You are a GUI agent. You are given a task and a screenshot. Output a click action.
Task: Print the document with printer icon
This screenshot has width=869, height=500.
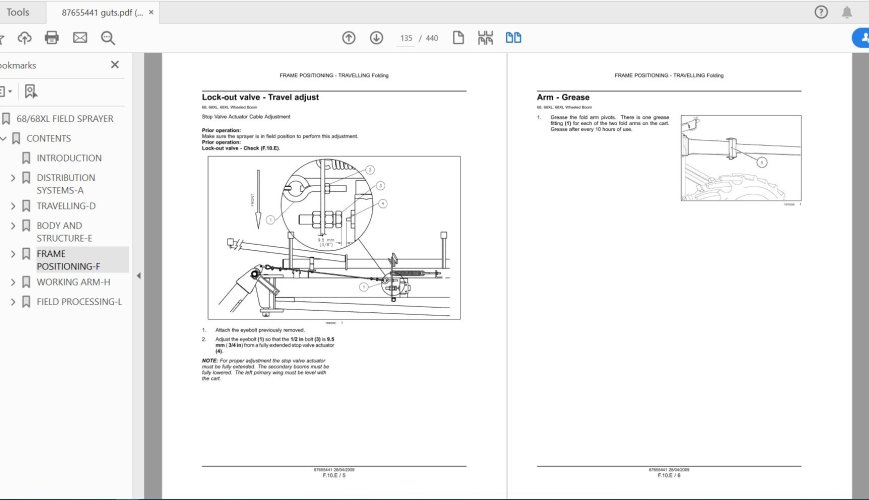click(x=52, y=38)
